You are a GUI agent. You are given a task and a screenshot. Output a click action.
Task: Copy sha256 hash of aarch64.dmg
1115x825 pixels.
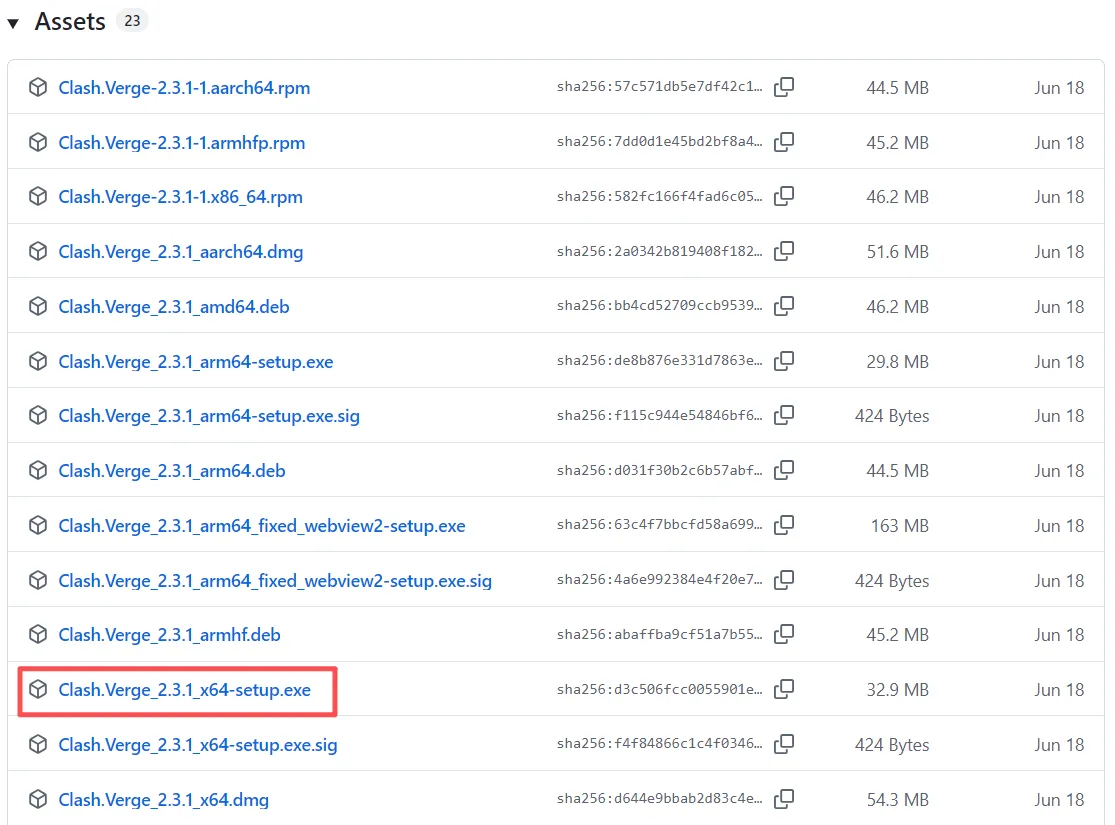click(x=785, y=251)
